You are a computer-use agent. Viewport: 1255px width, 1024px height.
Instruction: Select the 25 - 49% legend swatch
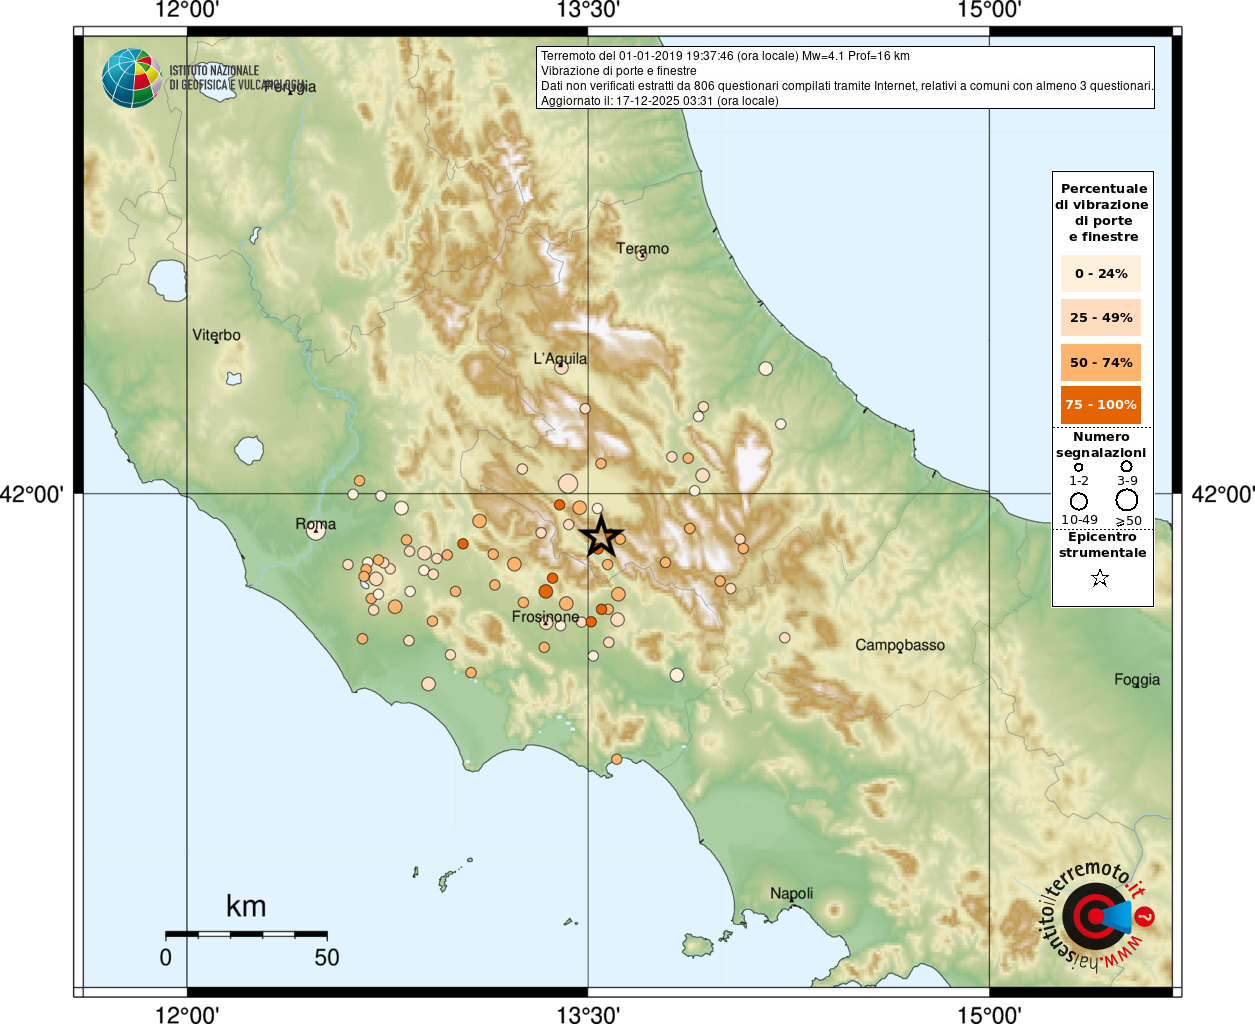tap(1101, 318)
